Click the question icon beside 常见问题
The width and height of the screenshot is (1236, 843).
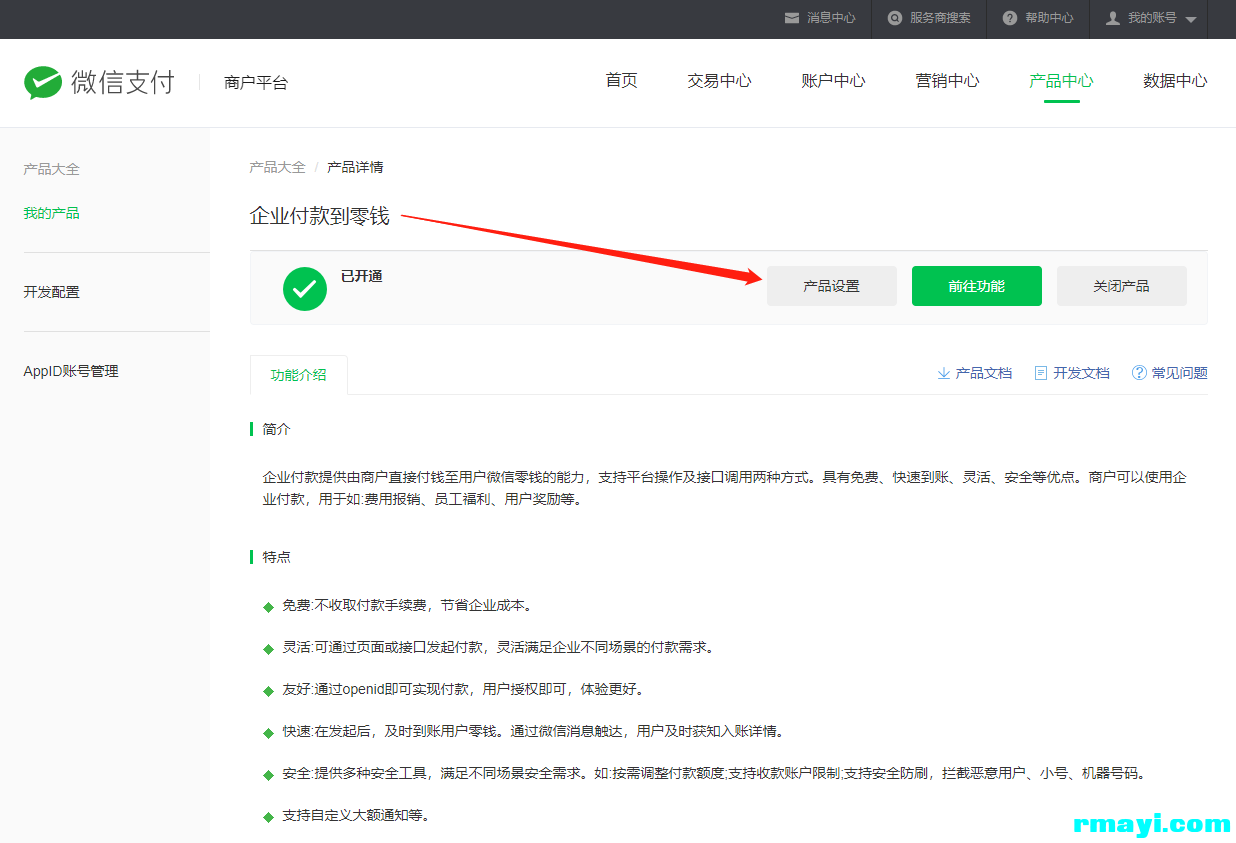(x=1139, y=373)
